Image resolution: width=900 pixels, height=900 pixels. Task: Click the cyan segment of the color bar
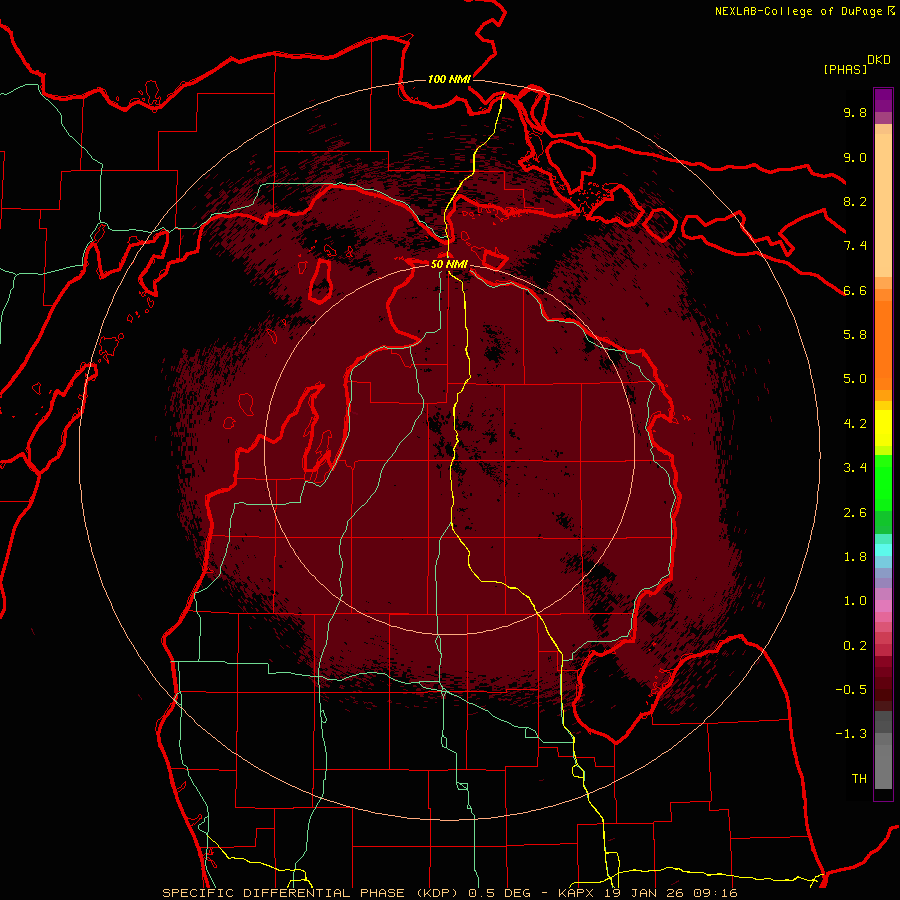point(883,550)
